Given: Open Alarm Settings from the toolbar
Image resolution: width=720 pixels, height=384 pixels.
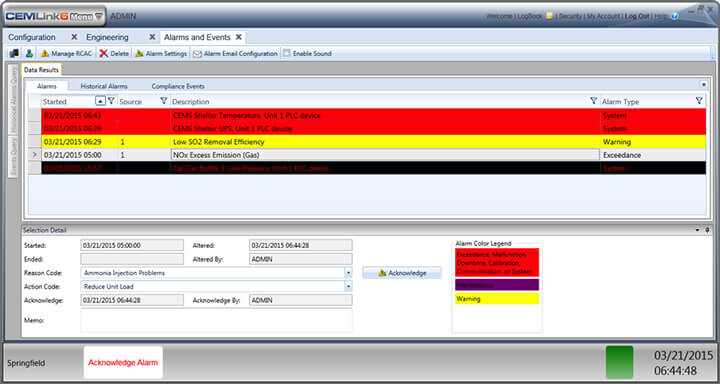Looking at the screenshot, I should [x=161, y=53].
